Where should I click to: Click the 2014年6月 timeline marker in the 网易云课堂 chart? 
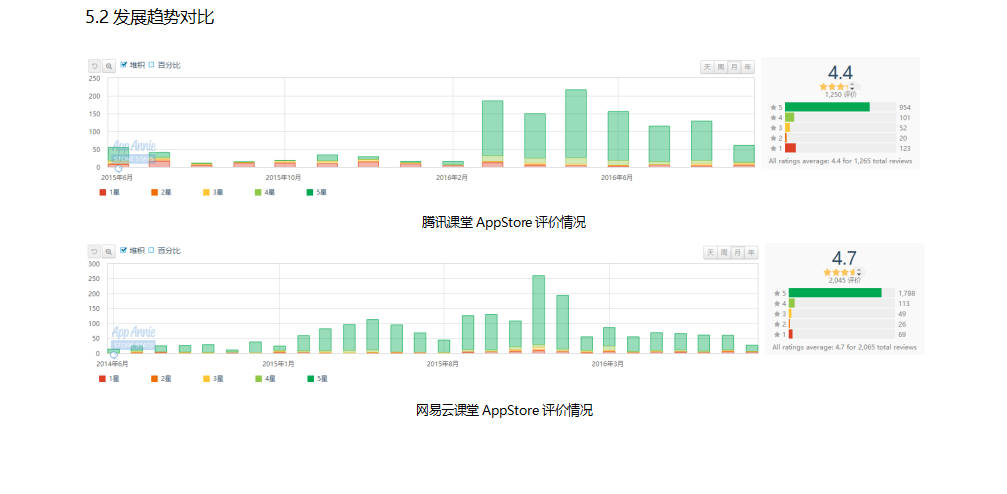(114, 355)
